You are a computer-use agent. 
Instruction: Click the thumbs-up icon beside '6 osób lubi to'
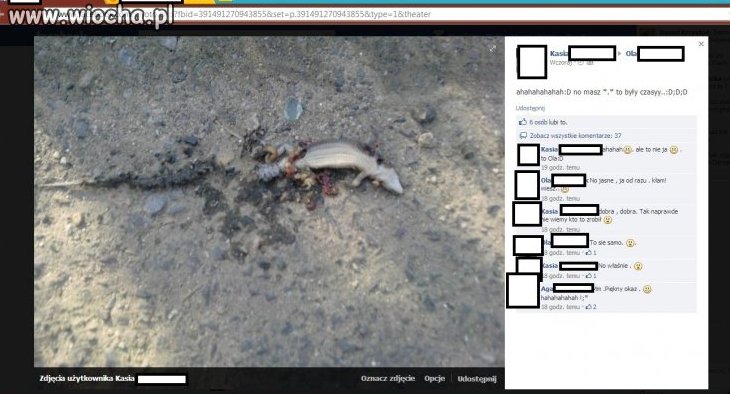[x=523, y=122]
